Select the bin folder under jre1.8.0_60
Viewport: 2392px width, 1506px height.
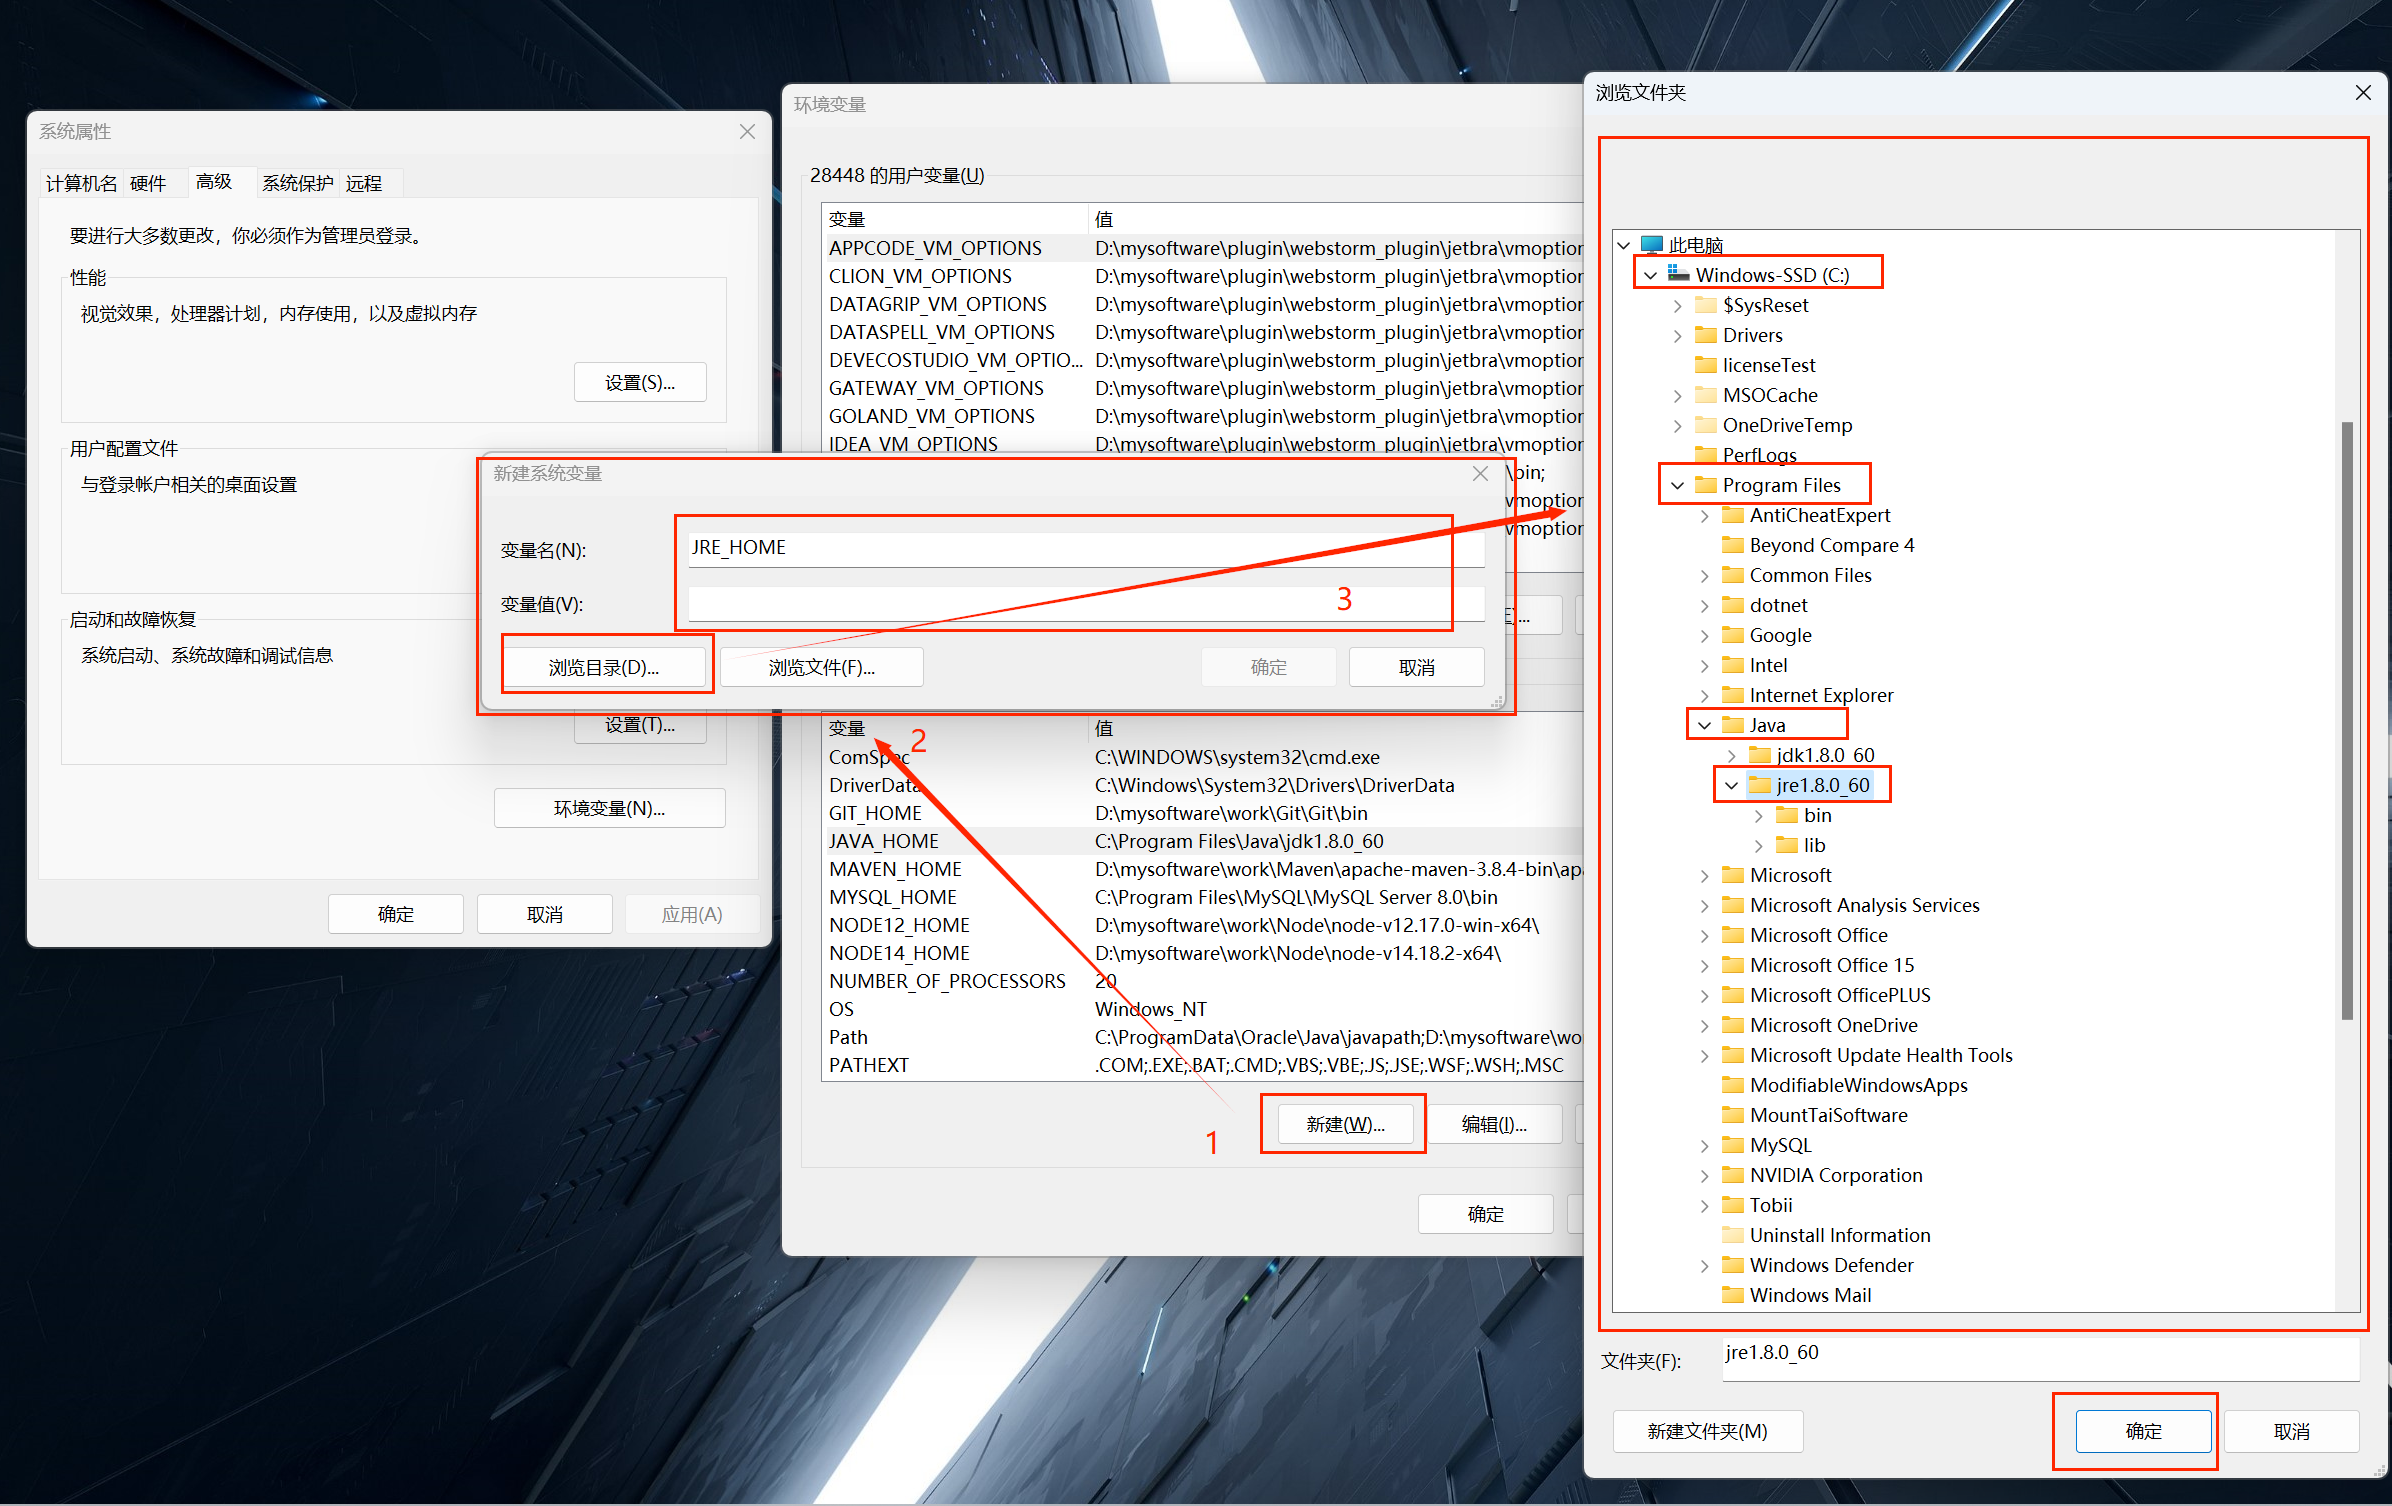pos(1816,815)
